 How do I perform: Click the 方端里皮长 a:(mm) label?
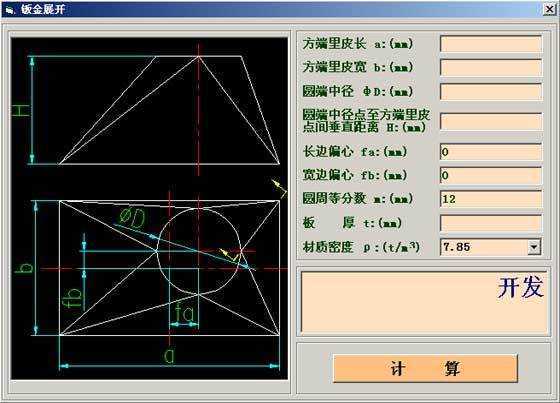tap(358, 44)
